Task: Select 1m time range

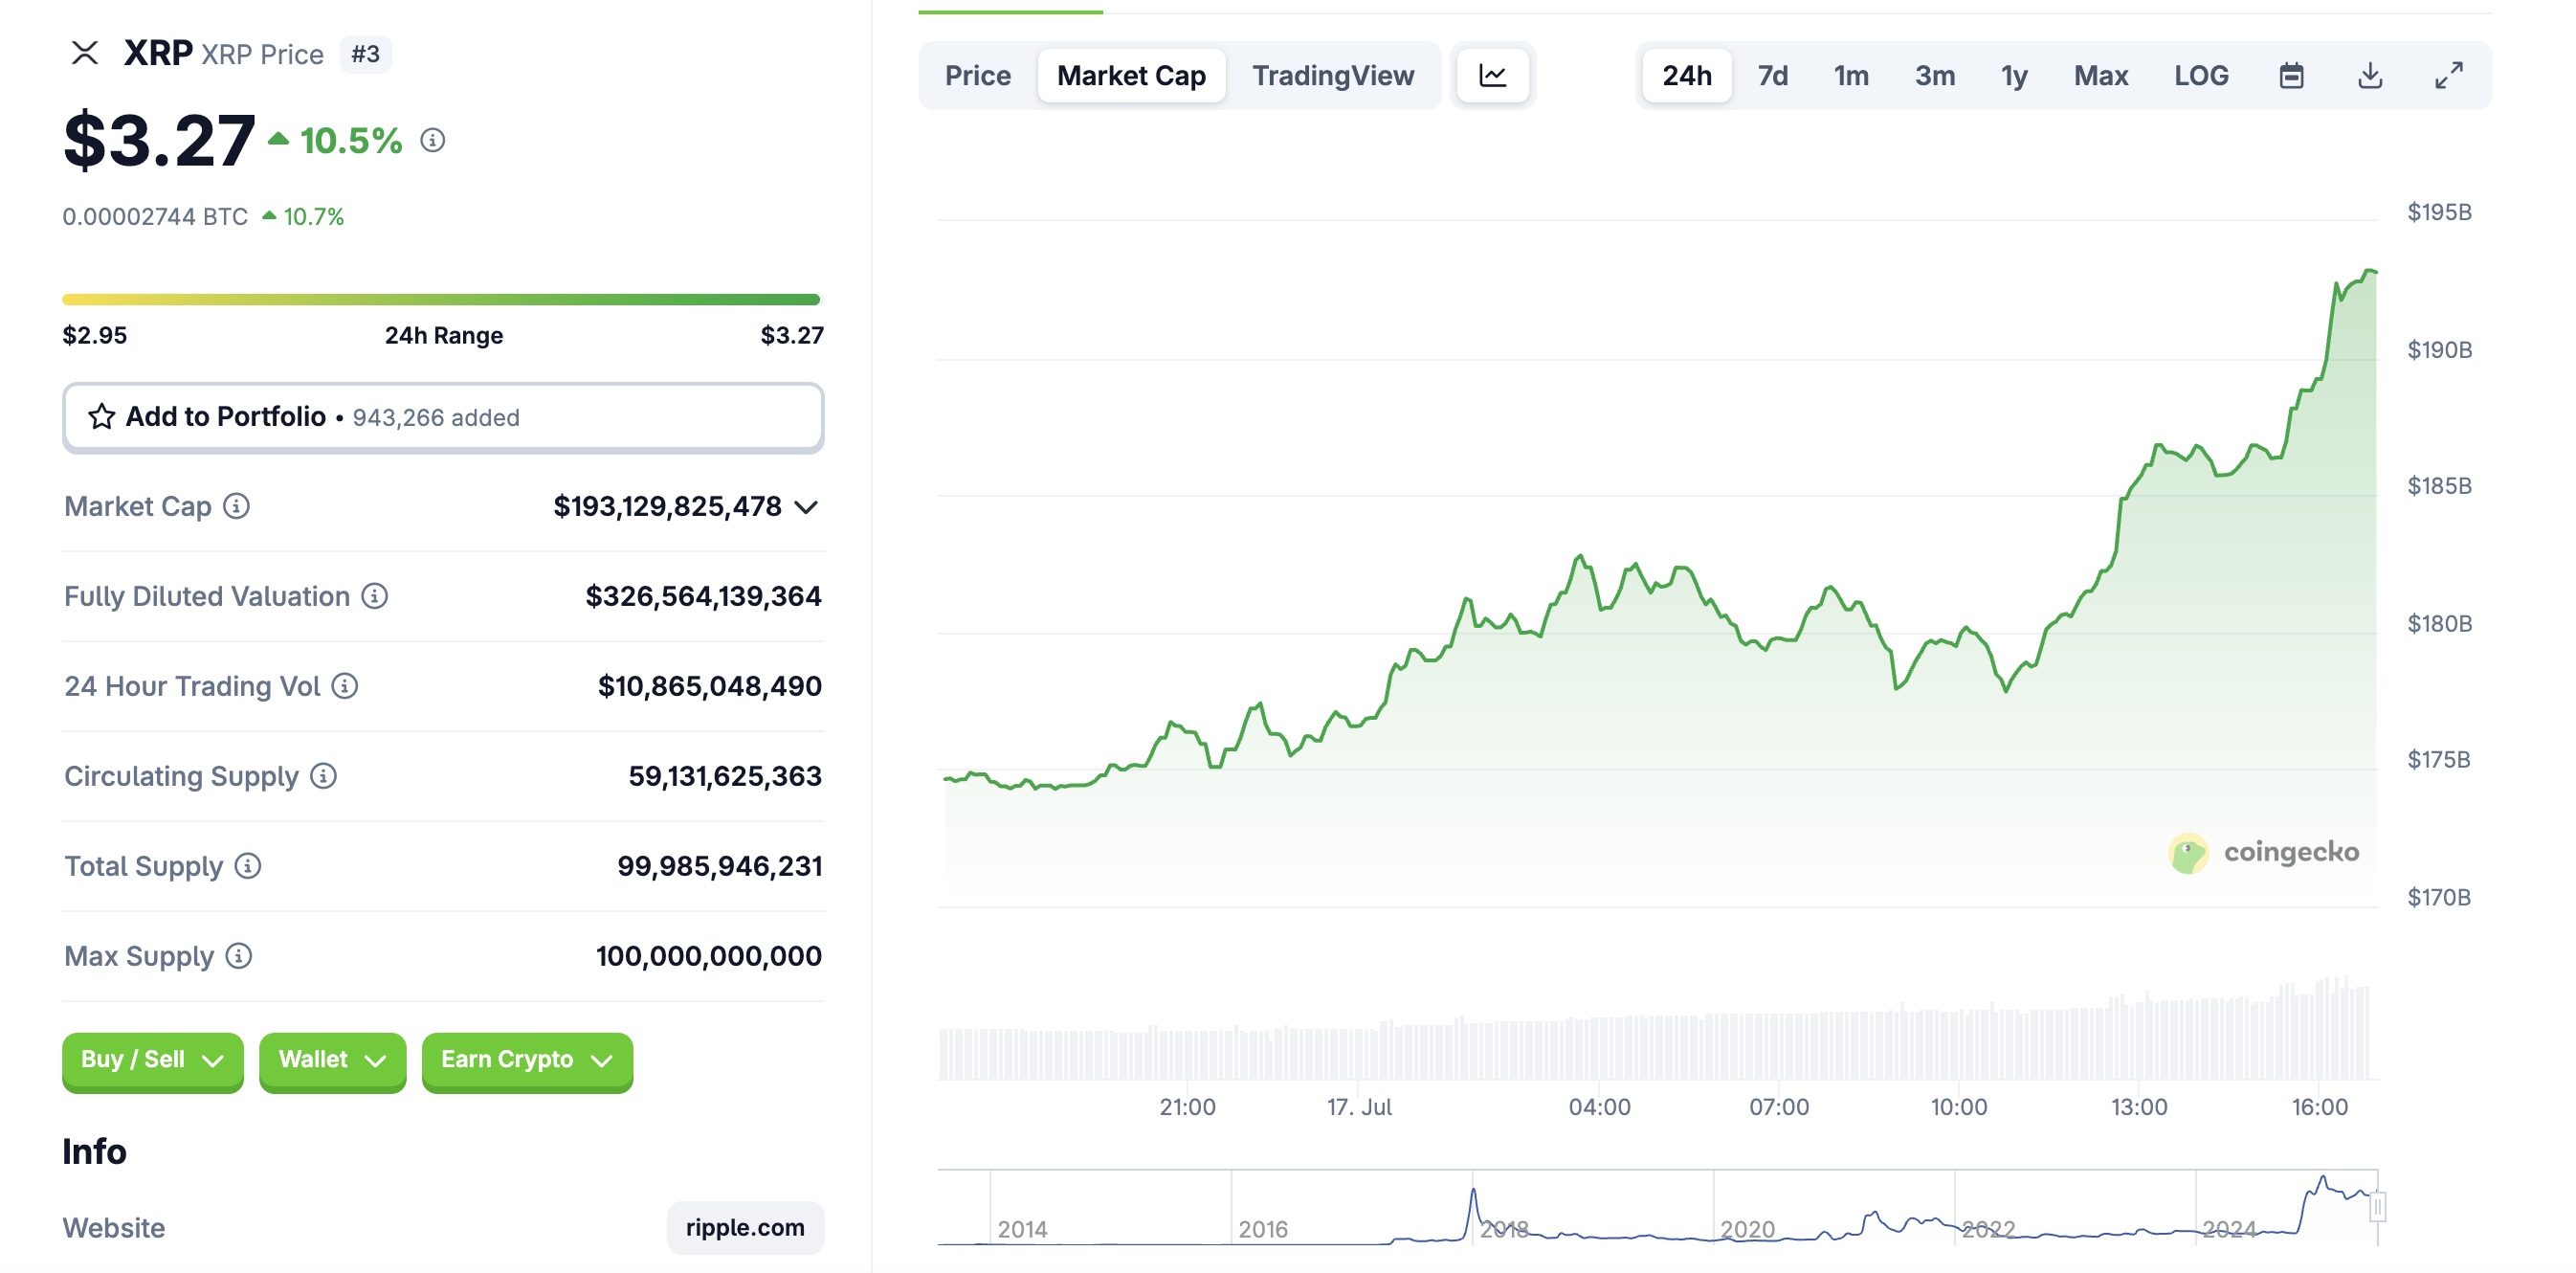Action: (1850, 75)
